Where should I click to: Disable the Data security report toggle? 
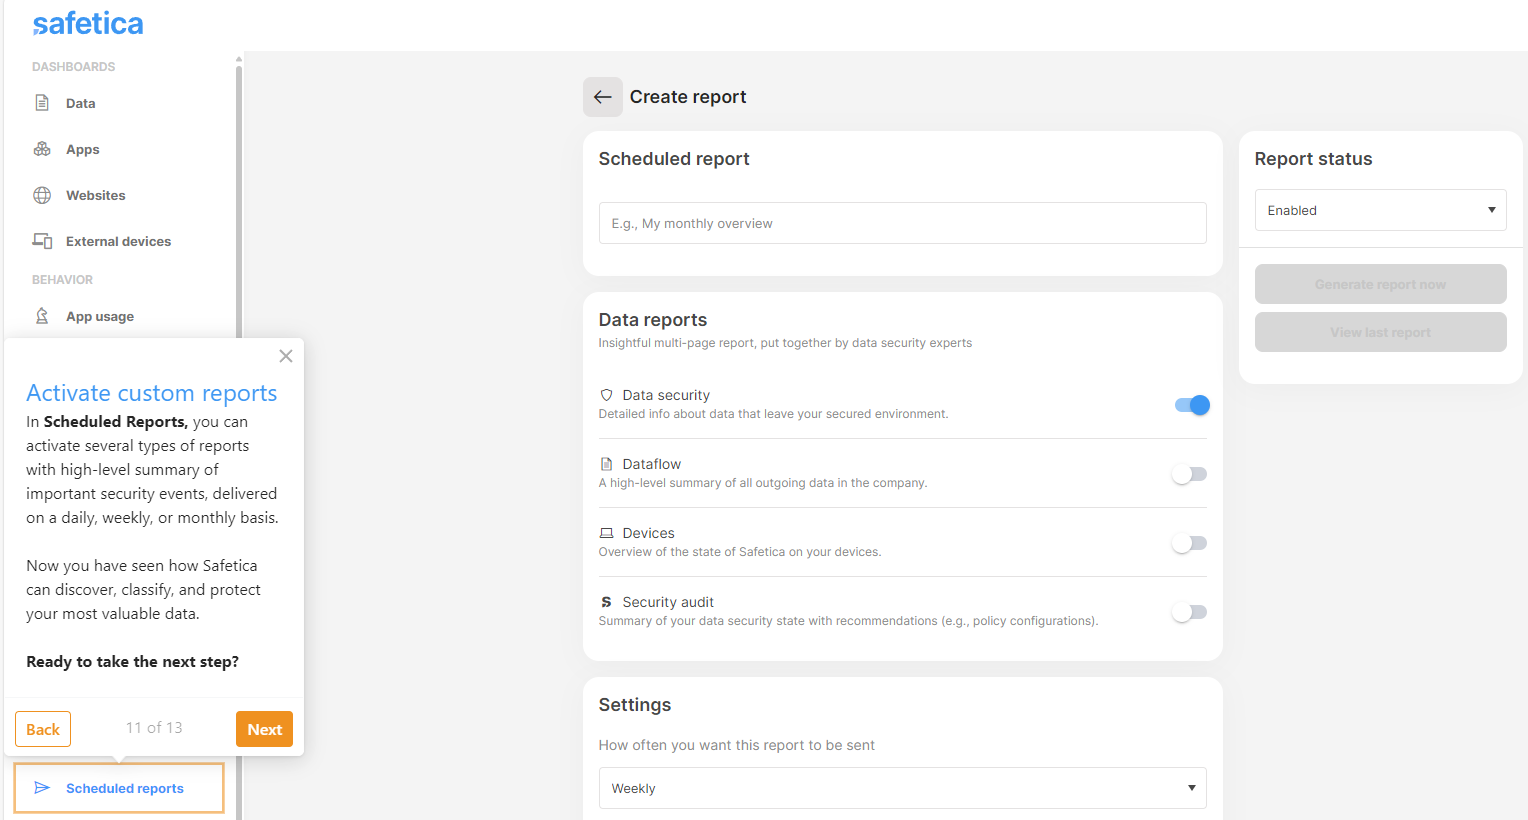pos(1191,405)
